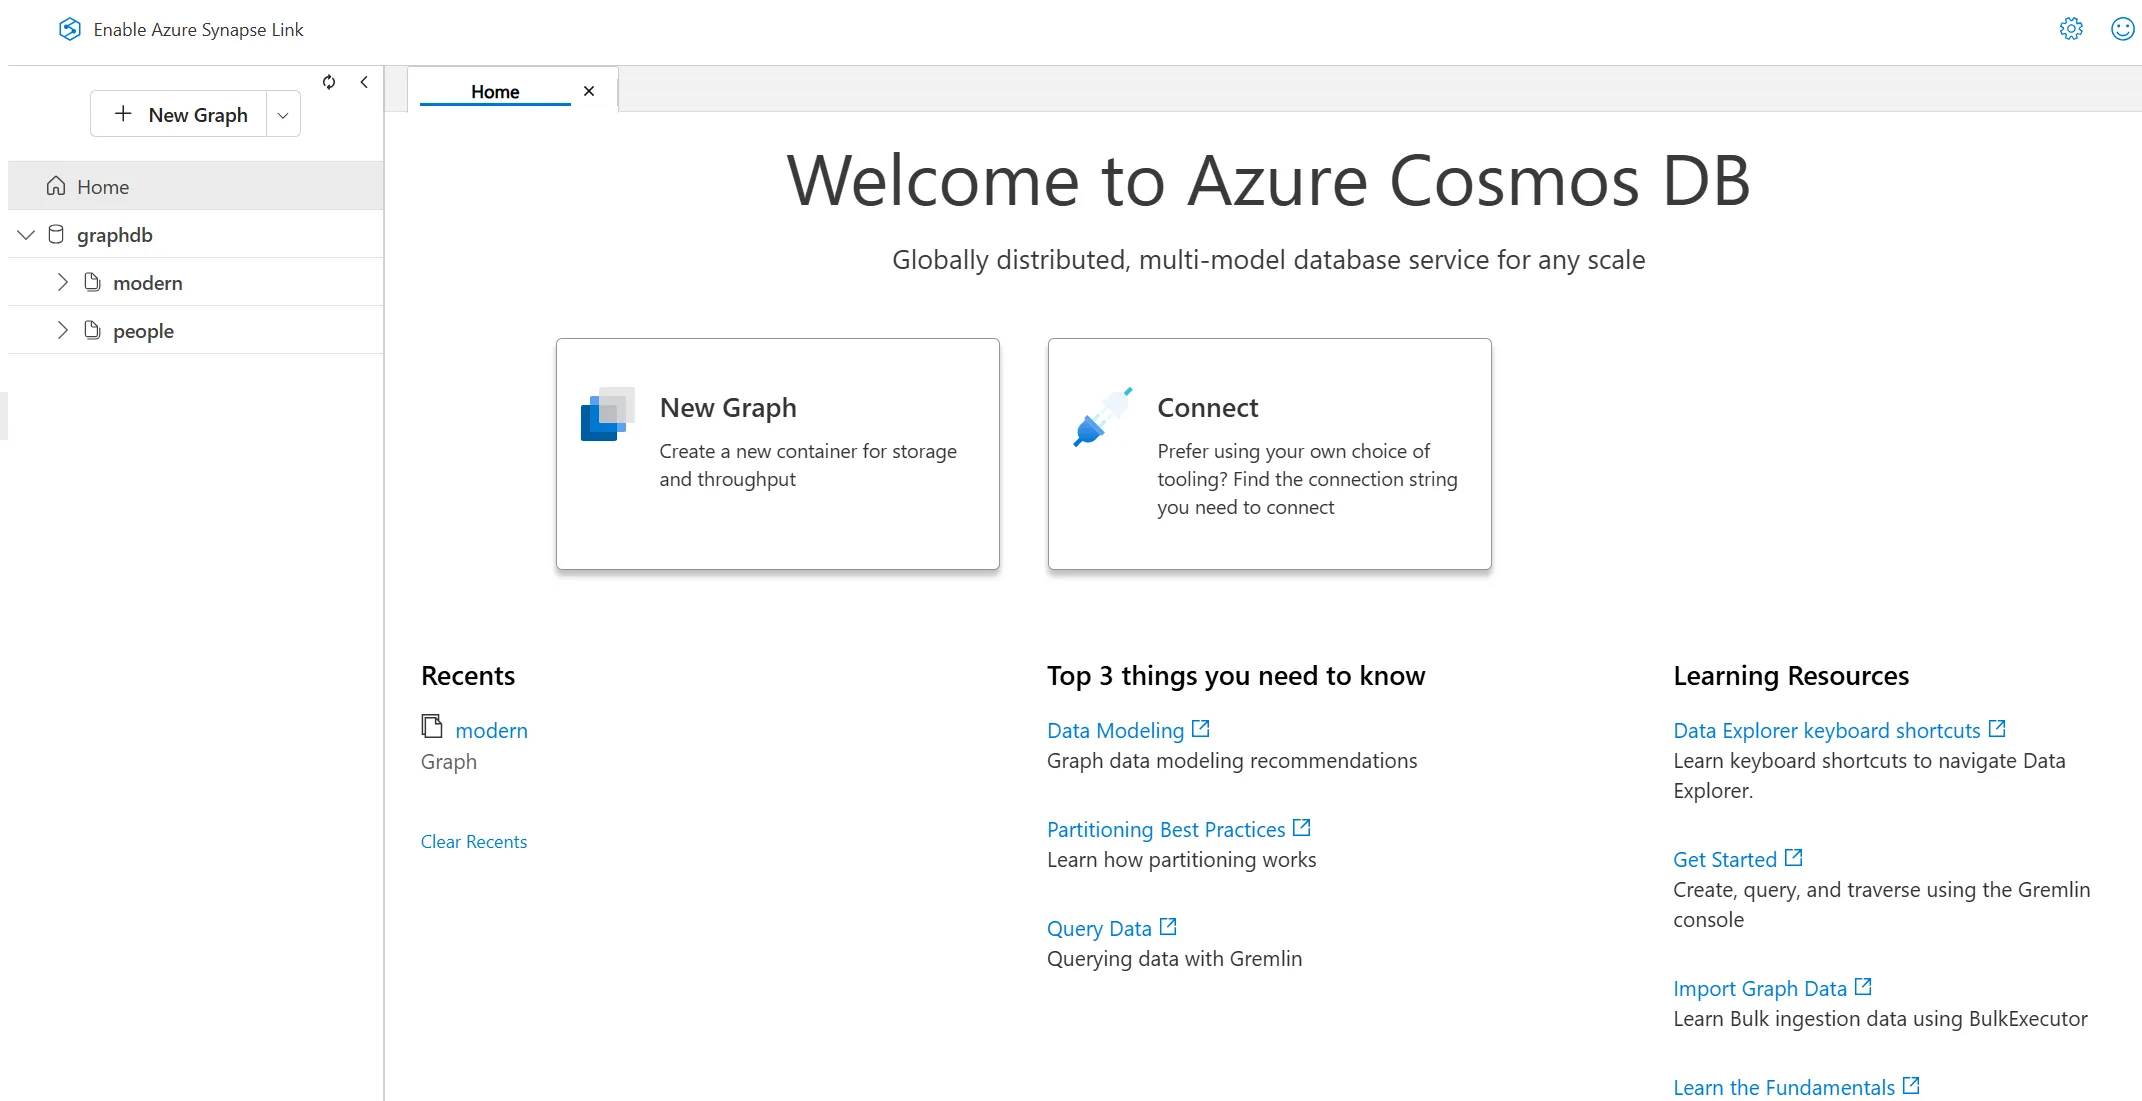Click the modern recent item document icon
2142x1101 pixels.
coord(432,726)
